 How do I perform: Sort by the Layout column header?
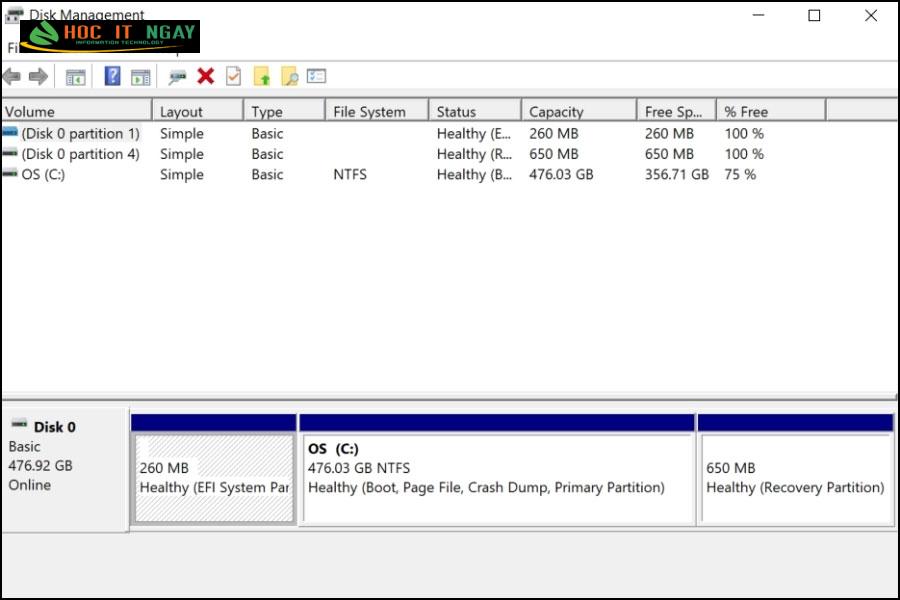[198, 111]
